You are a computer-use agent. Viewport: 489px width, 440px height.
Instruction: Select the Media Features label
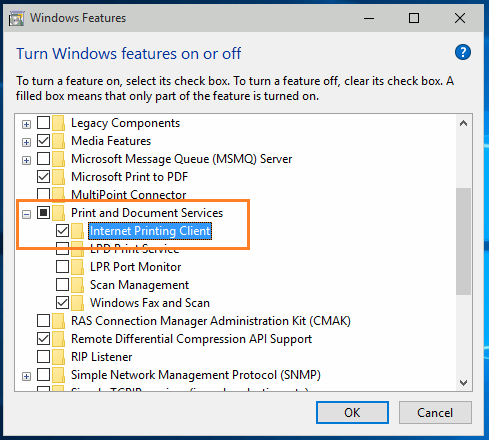click(x=111, y=141)
